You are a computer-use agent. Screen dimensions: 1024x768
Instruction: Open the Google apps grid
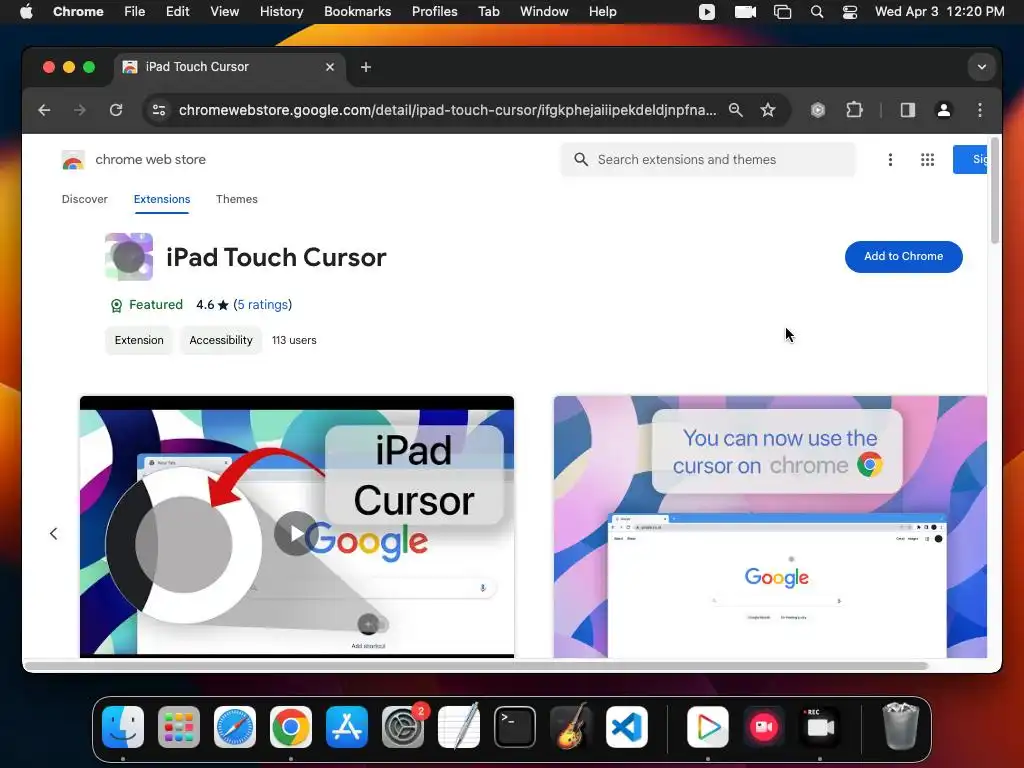[x=927, y=159]
